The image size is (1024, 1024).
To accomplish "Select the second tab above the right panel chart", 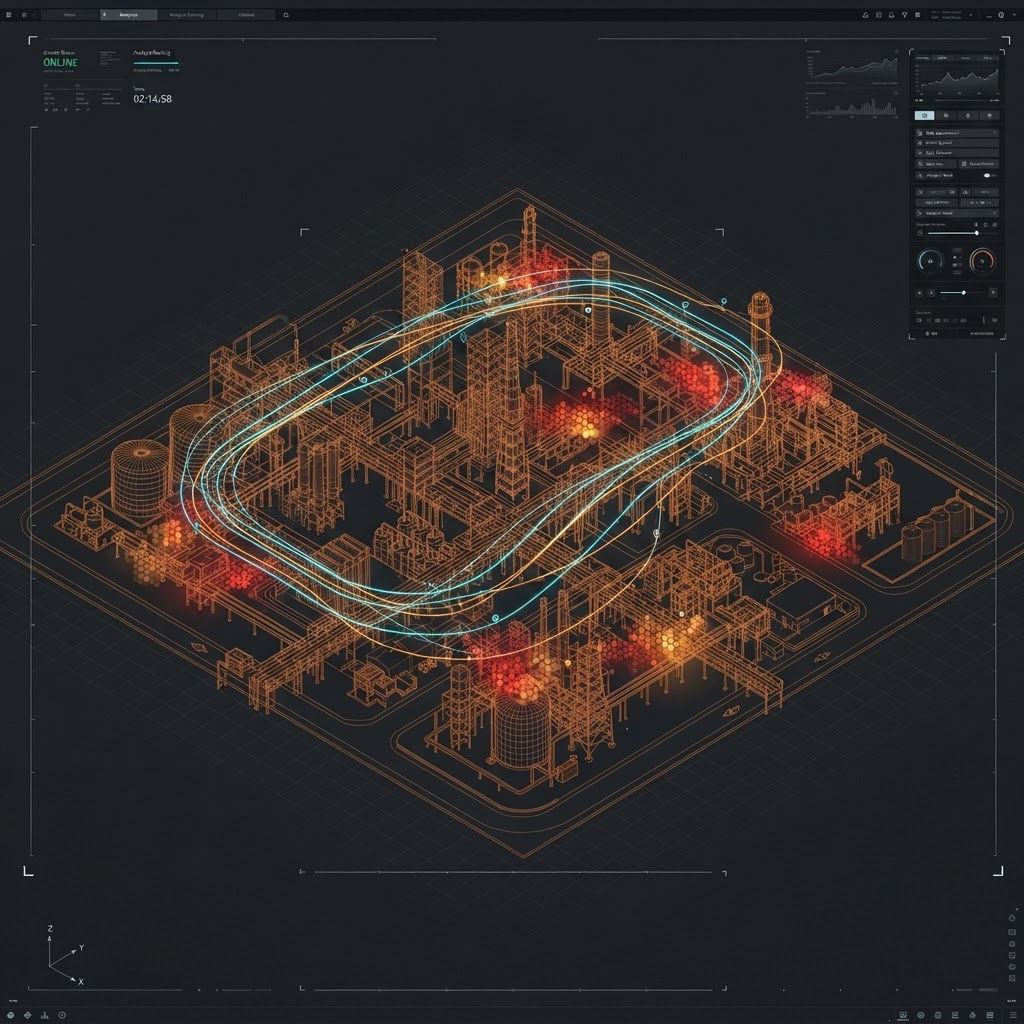I will [943, 58].
